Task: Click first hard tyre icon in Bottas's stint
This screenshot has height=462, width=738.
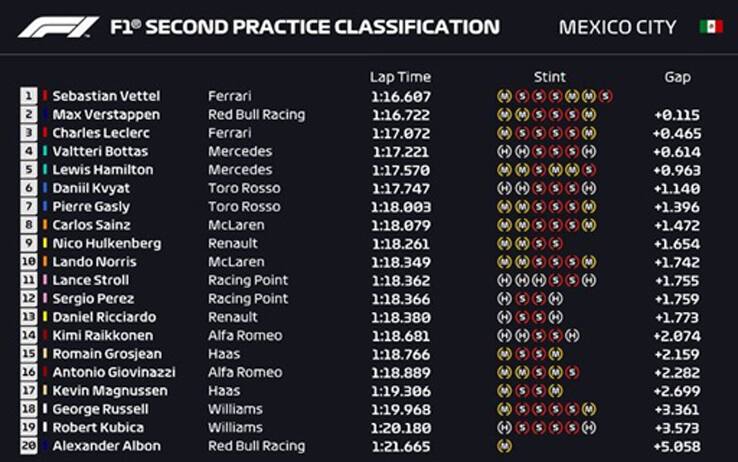Action: (503, 152)
